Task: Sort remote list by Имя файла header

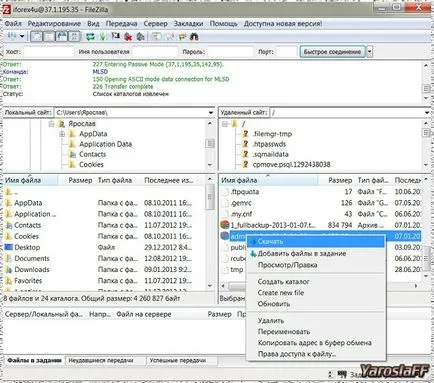Action: click(268, 180)
